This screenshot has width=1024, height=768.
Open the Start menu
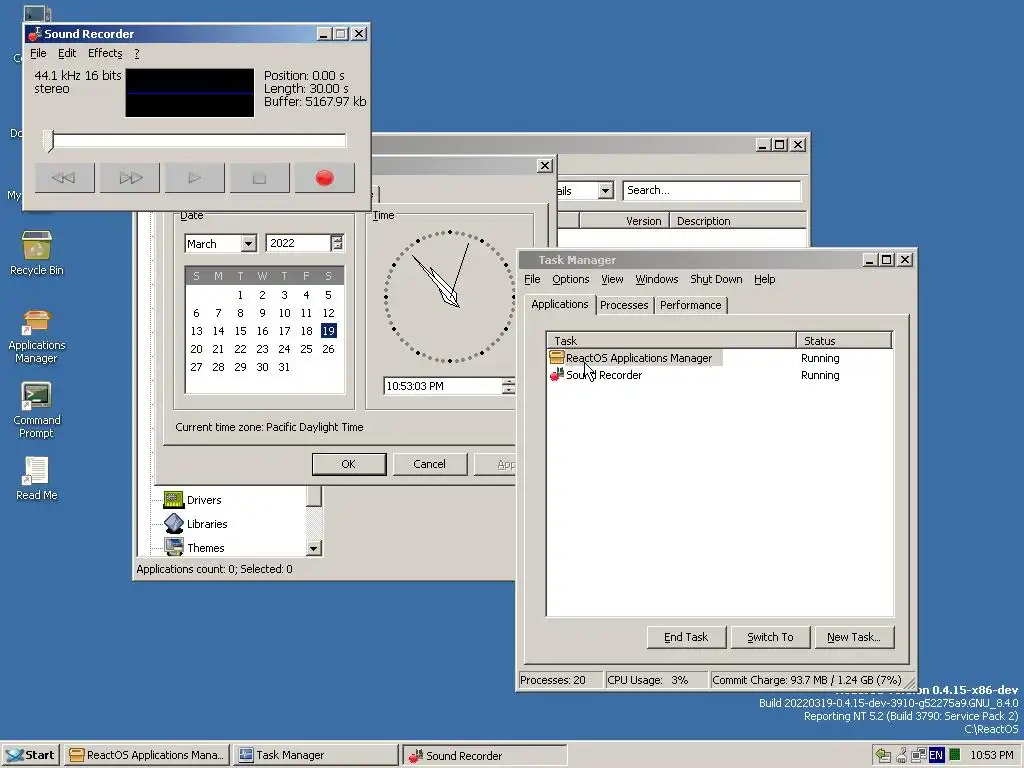click(x=31, y=755)
